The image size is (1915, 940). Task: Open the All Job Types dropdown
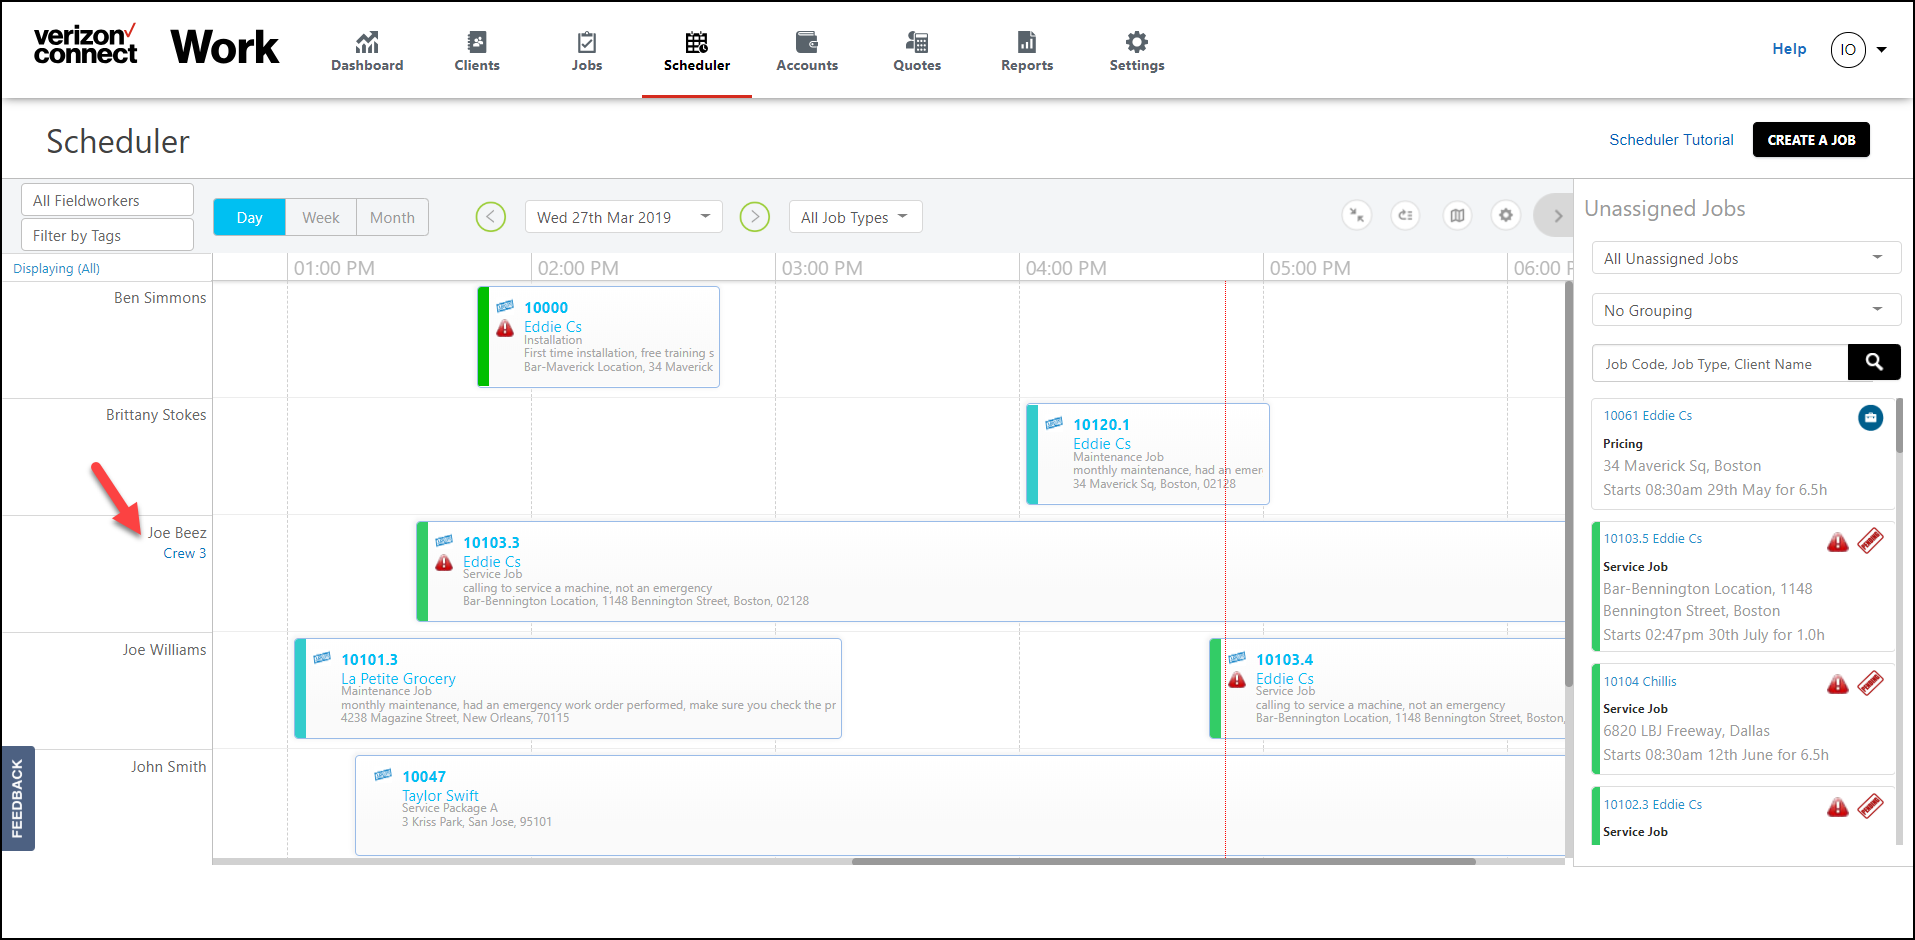854,216
